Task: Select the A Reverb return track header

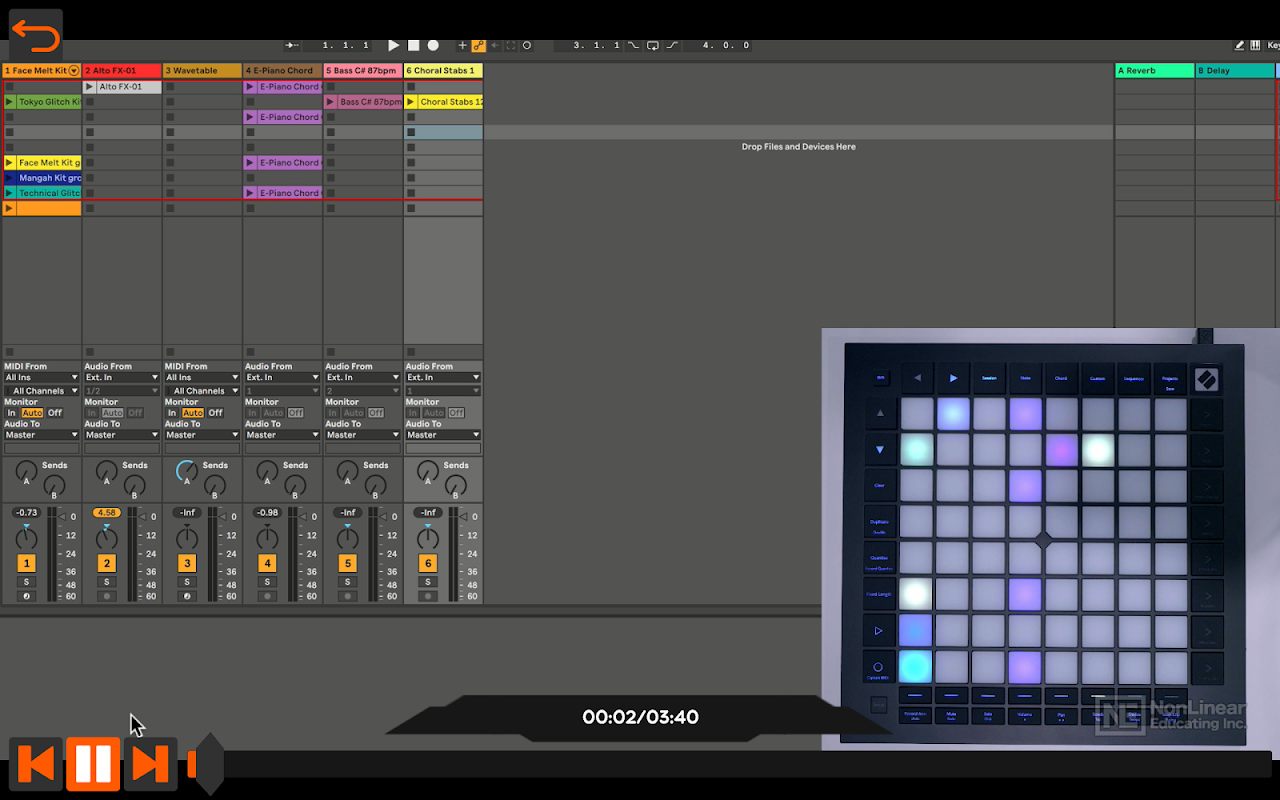Action: pyautogui.click(x=1154, y=71)
